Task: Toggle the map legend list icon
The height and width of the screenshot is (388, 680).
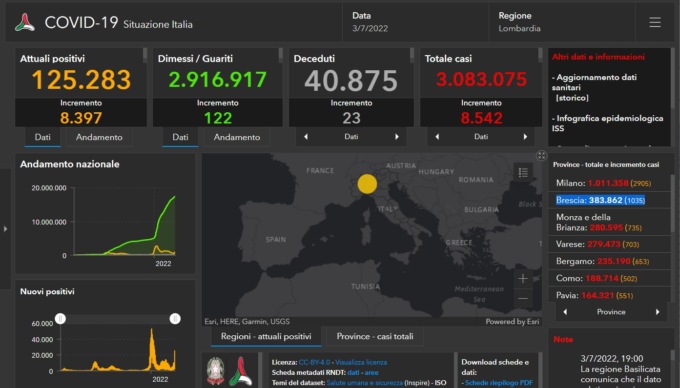Action: pos(523,173)
